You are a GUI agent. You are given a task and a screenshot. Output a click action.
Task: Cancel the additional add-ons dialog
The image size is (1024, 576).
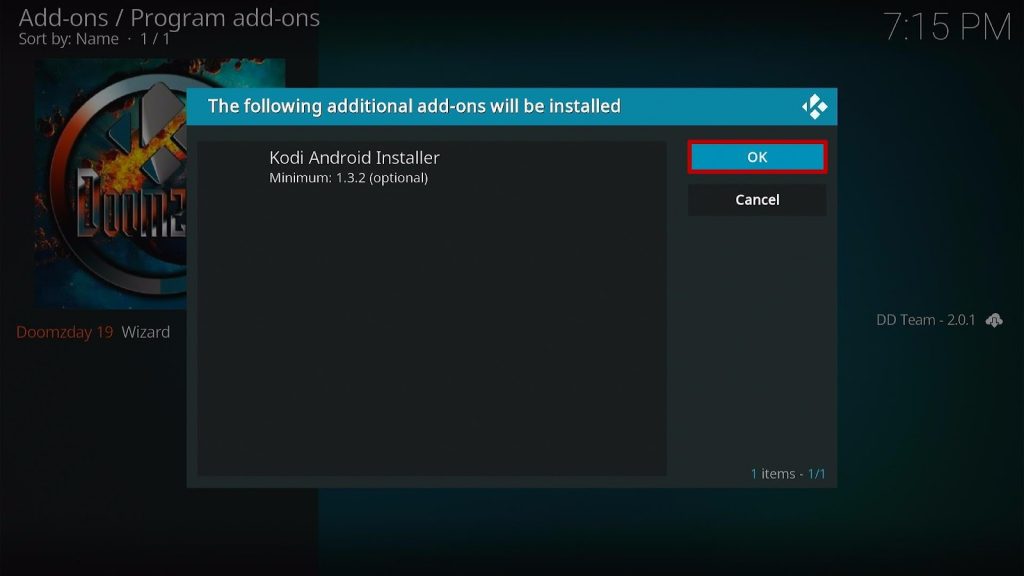pyautogui.click(x=757, y=200)
